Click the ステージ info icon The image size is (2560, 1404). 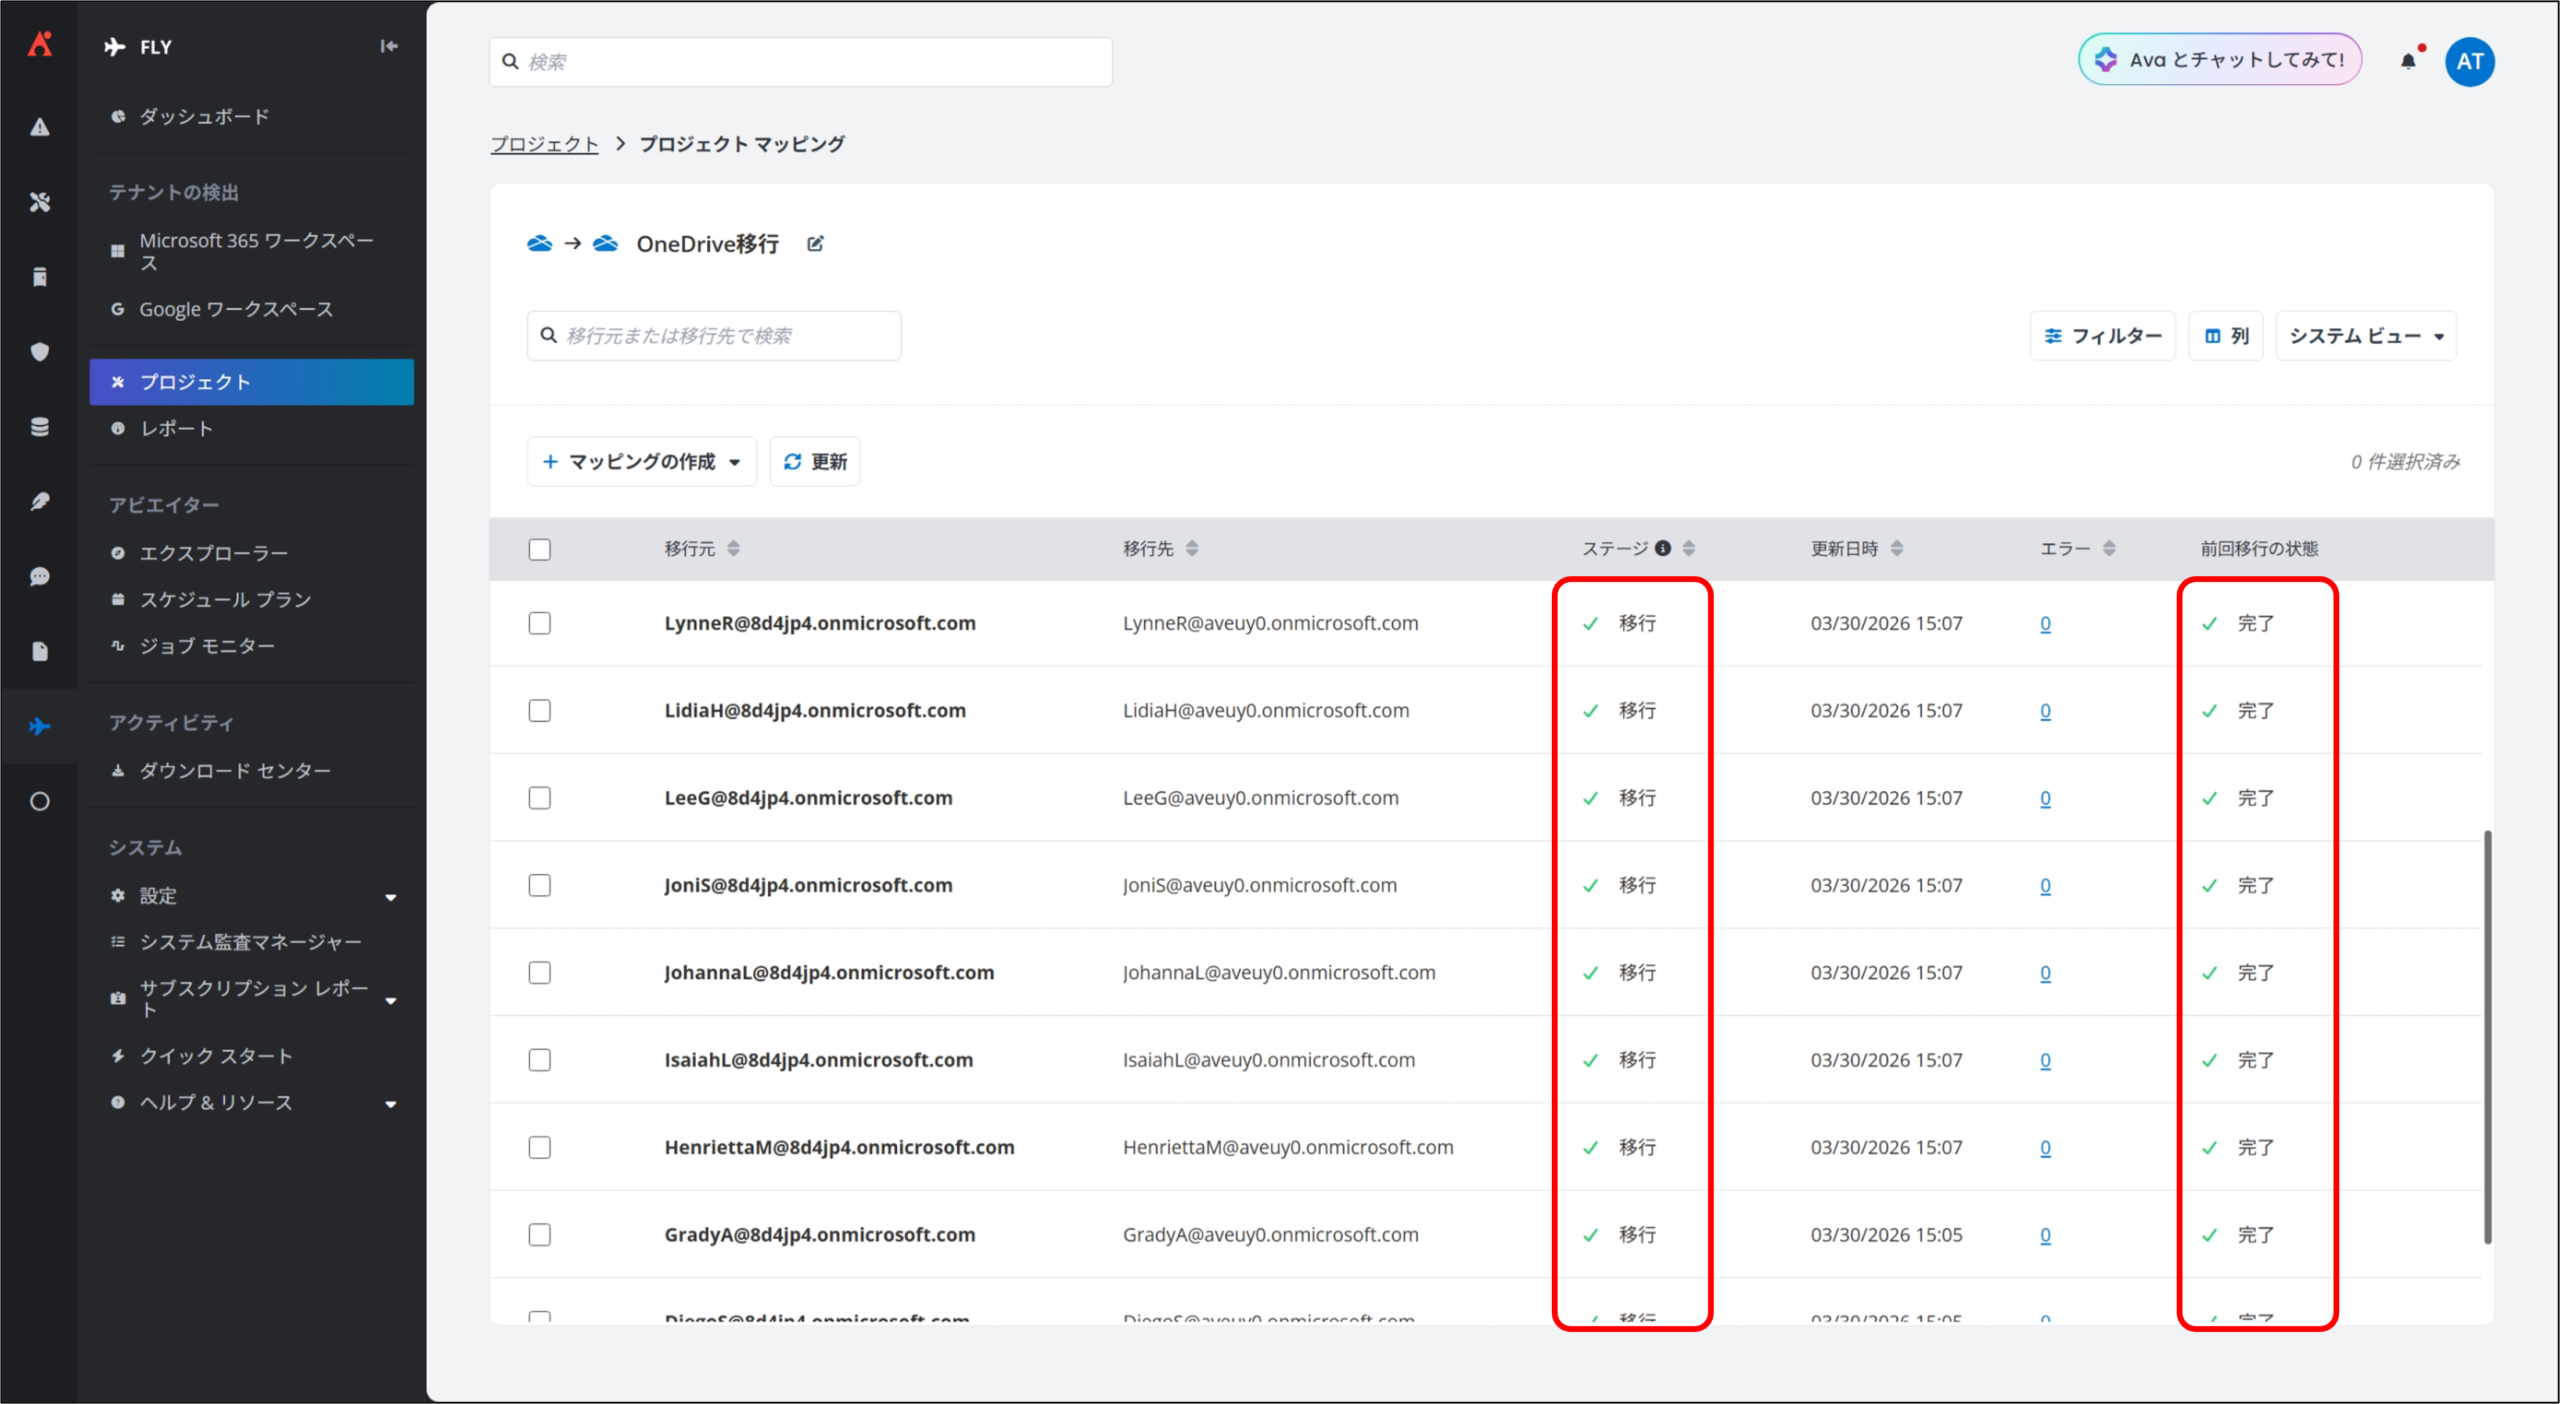click(x=1663, y=548)
